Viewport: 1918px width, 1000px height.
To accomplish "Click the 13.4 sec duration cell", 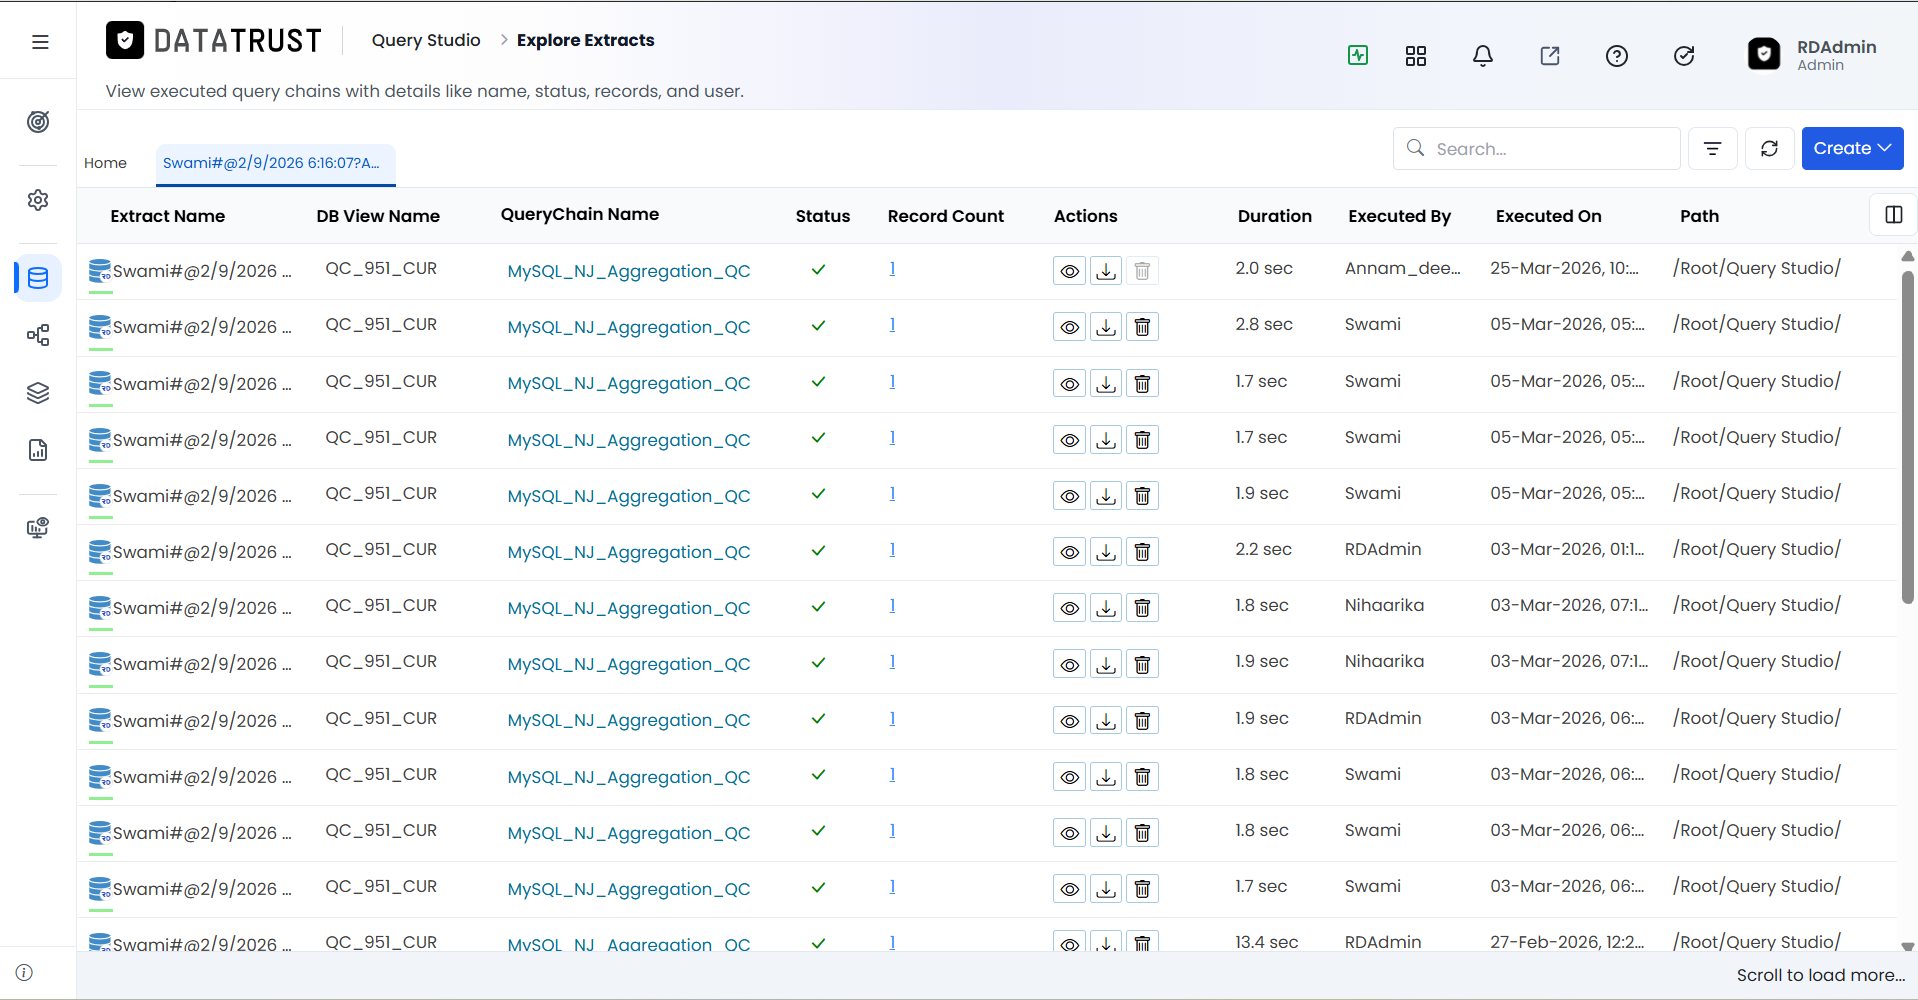I will tap(1266, 942).
